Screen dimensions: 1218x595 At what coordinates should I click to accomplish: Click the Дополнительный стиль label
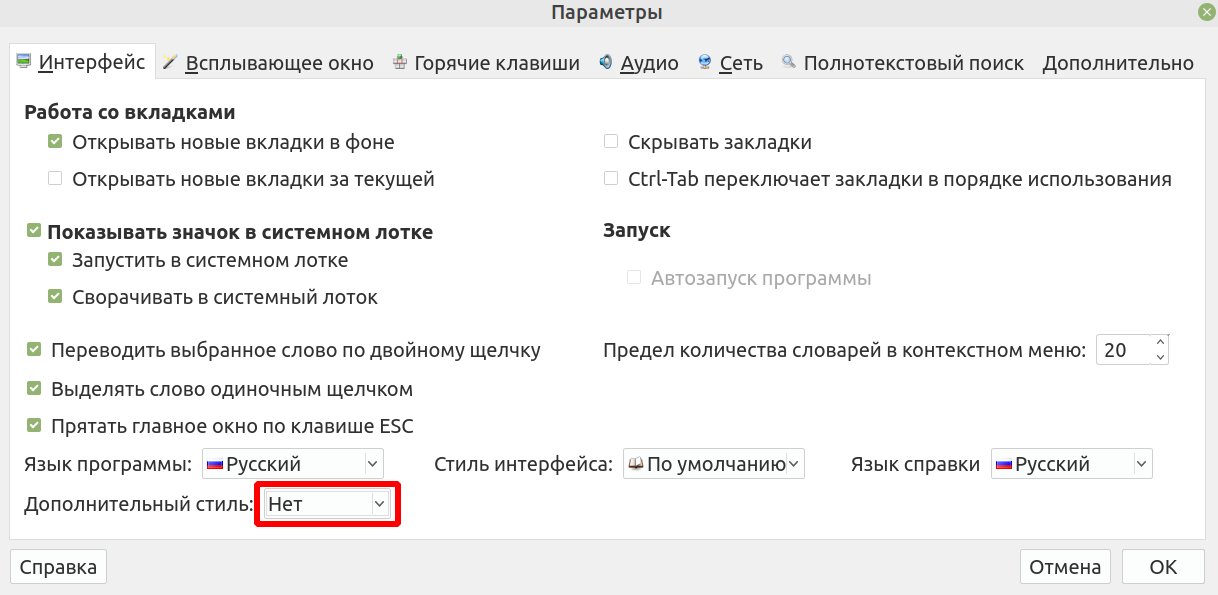coord(138,505)
